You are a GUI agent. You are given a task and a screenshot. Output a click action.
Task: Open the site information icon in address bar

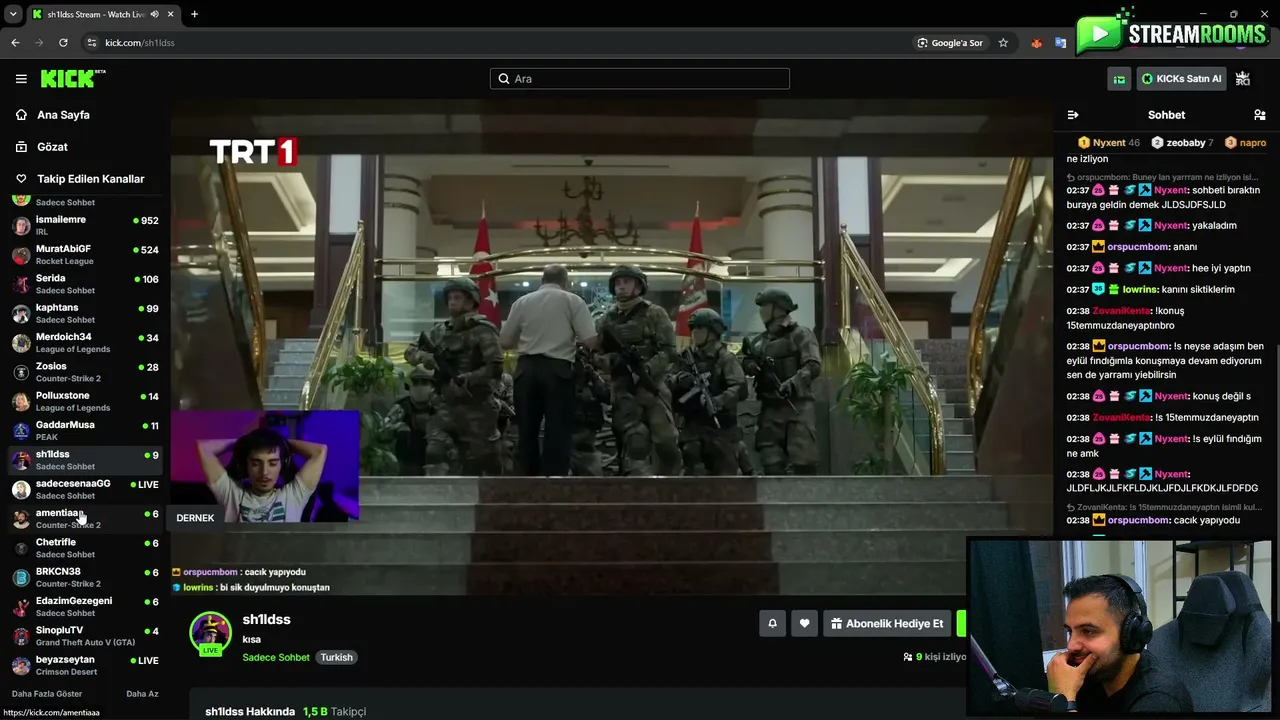pyautogui.click(x=91, y=43)
